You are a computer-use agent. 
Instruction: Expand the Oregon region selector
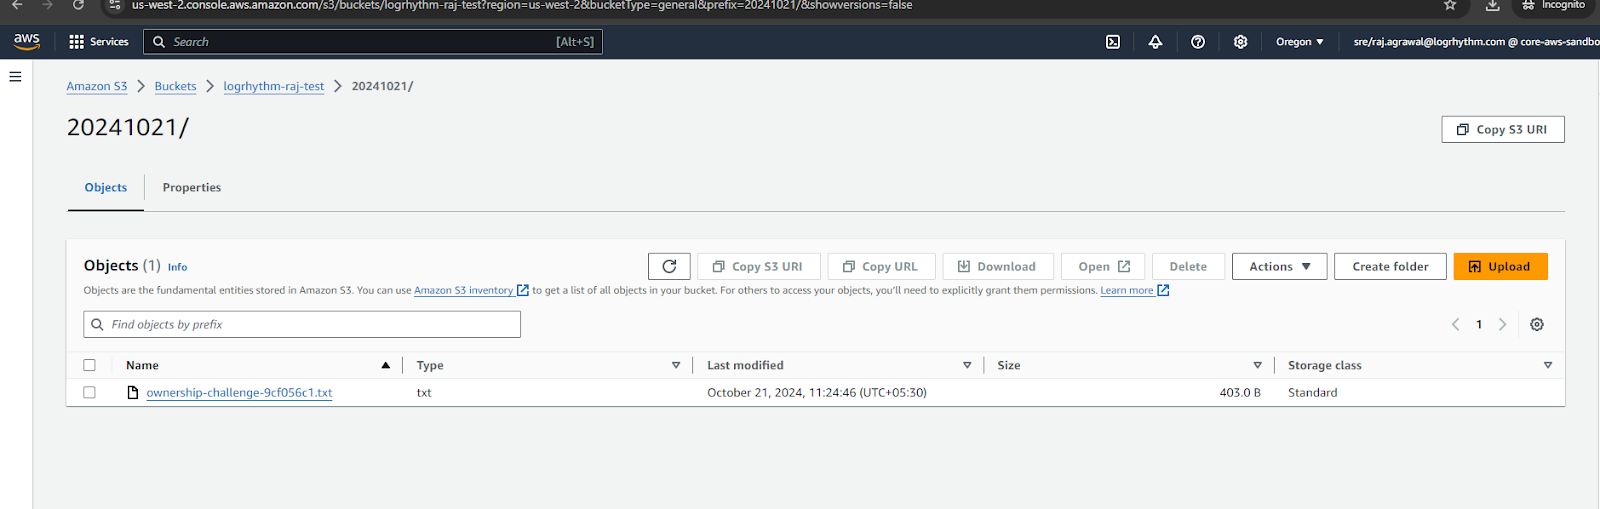pos(1299,42)
